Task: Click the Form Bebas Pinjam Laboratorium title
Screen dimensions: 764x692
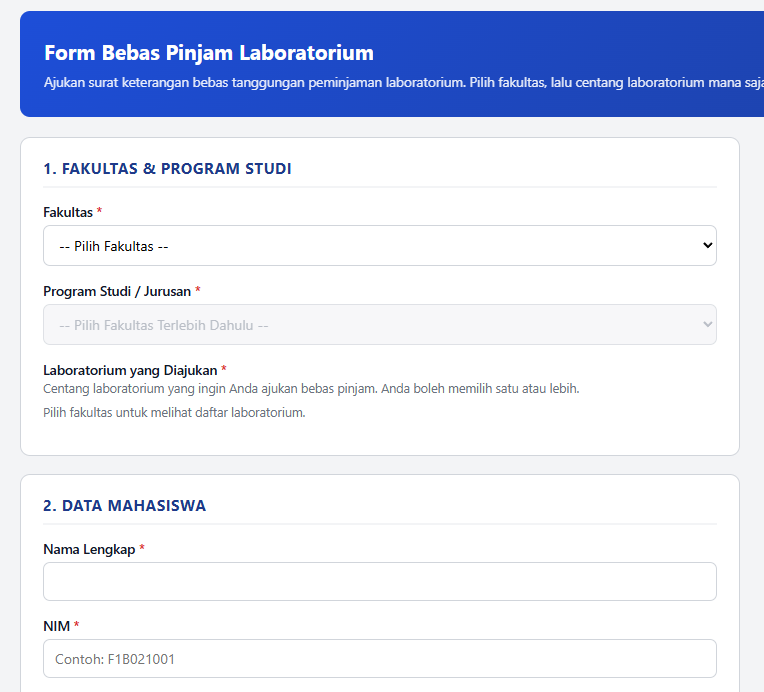Action: (x=209, y=53)
